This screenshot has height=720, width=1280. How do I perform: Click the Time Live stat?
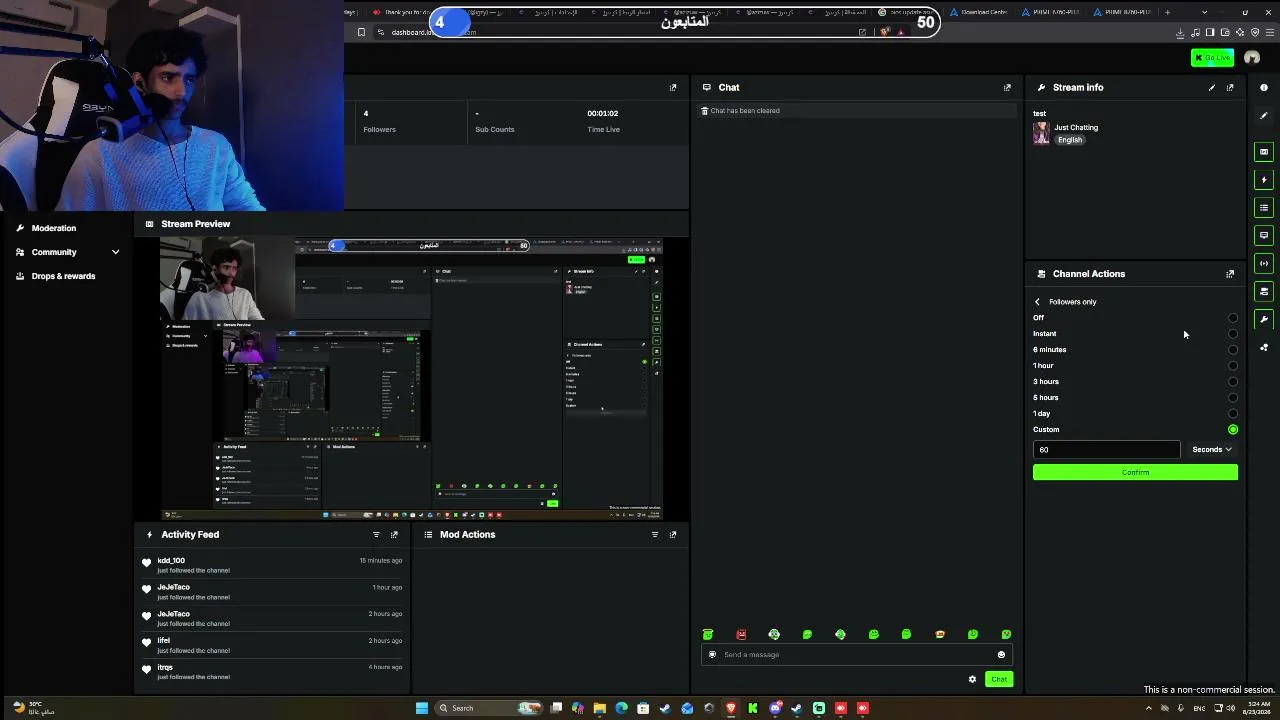(603, 121)
